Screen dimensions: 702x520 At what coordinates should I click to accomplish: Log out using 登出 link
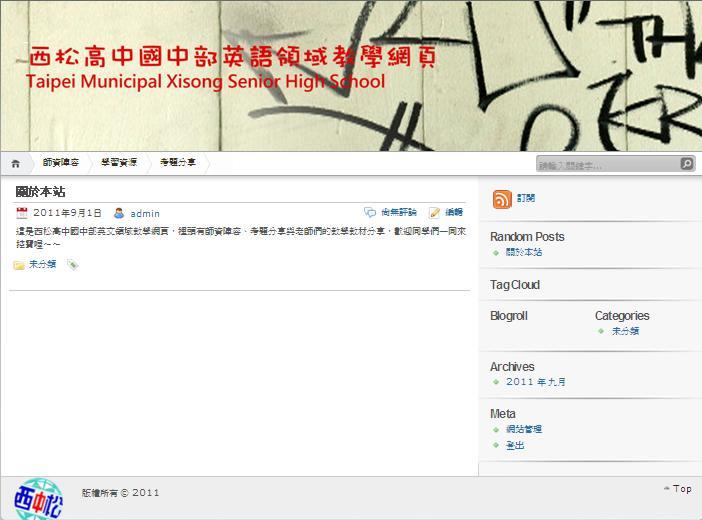click(x=515, y=445)
